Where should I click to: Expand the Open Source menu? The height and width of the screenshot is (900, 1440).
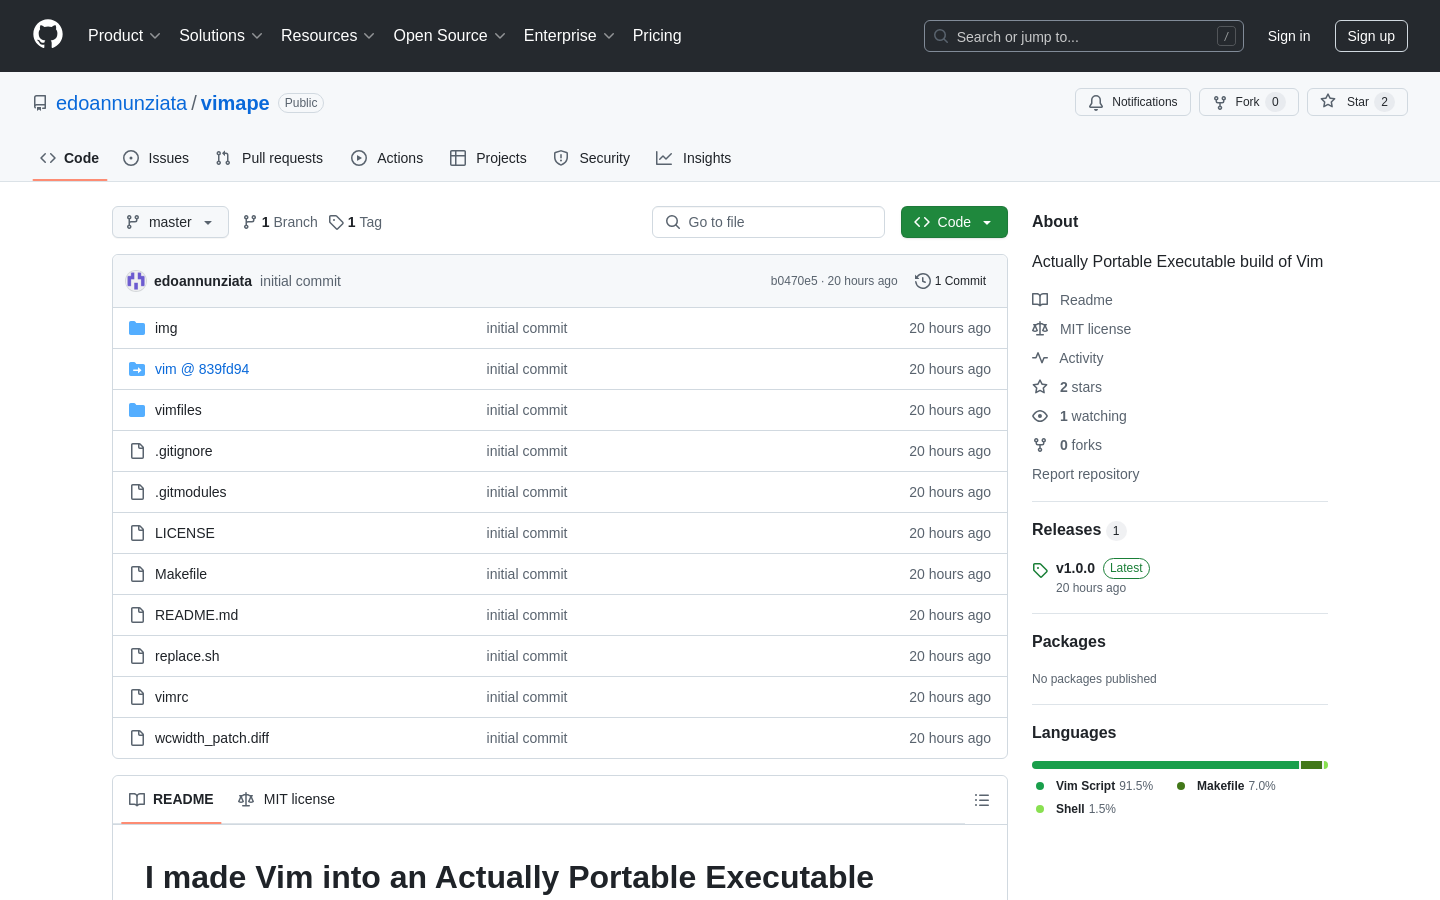click(x=450, y=36)
